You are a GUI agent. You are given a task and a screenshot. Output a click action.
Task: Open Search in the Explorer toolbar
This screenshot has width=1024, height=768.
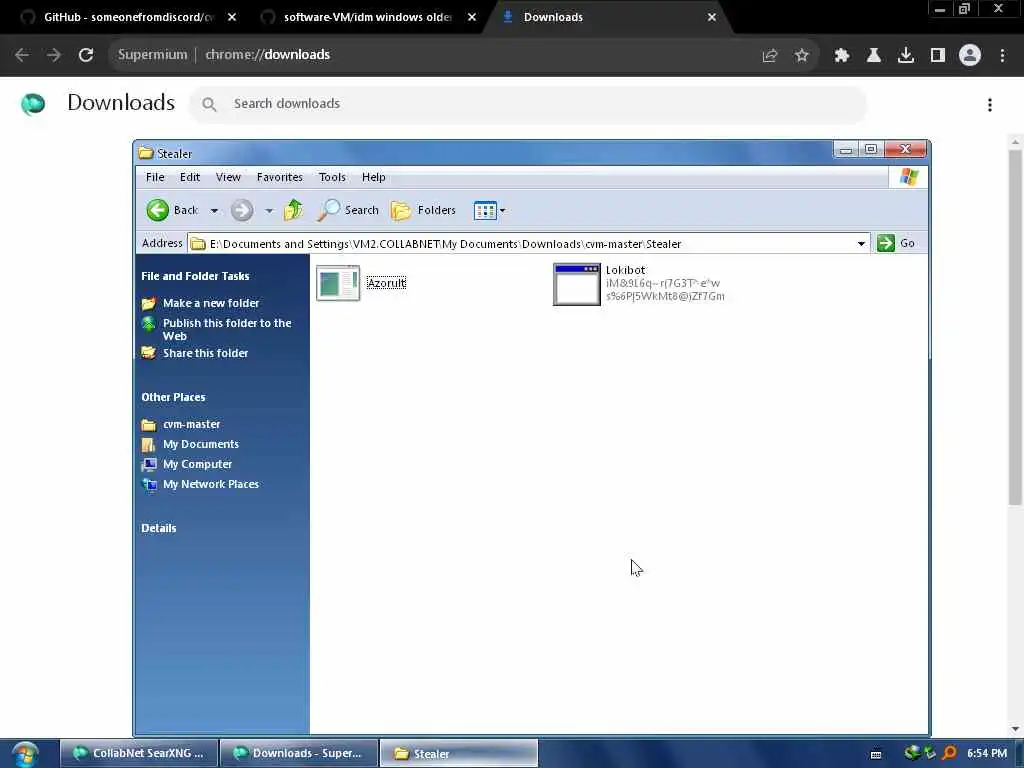point(348,210)
